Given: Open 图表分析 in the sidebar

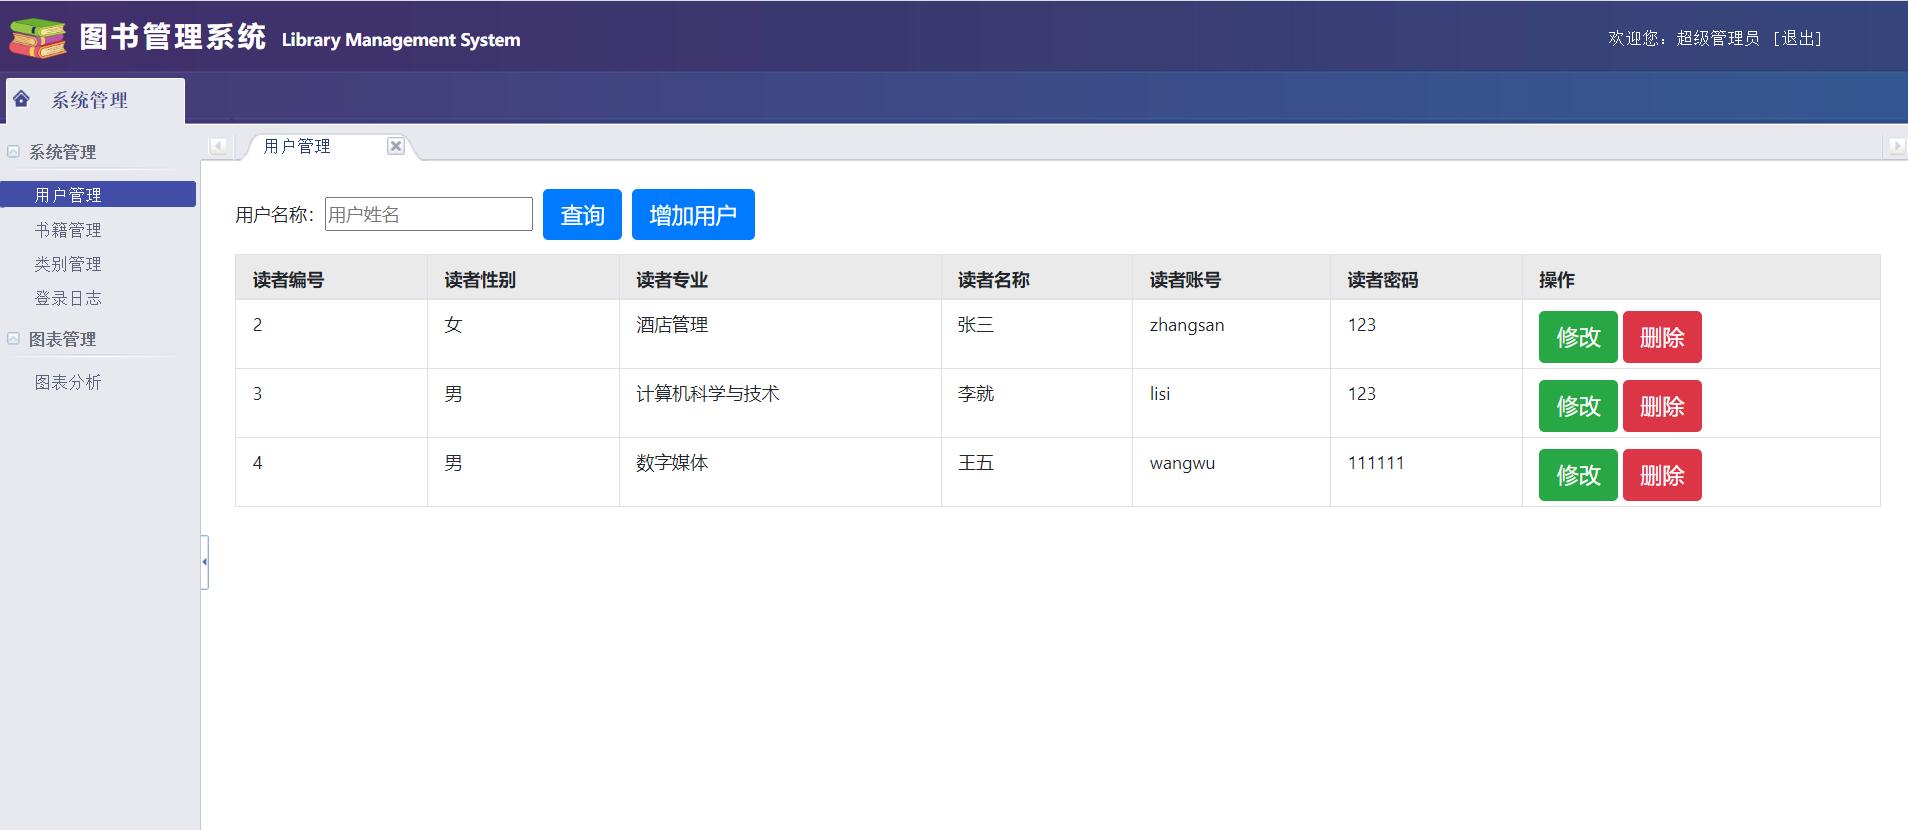Looking at the screenshot, I should [x=68, y=382].
